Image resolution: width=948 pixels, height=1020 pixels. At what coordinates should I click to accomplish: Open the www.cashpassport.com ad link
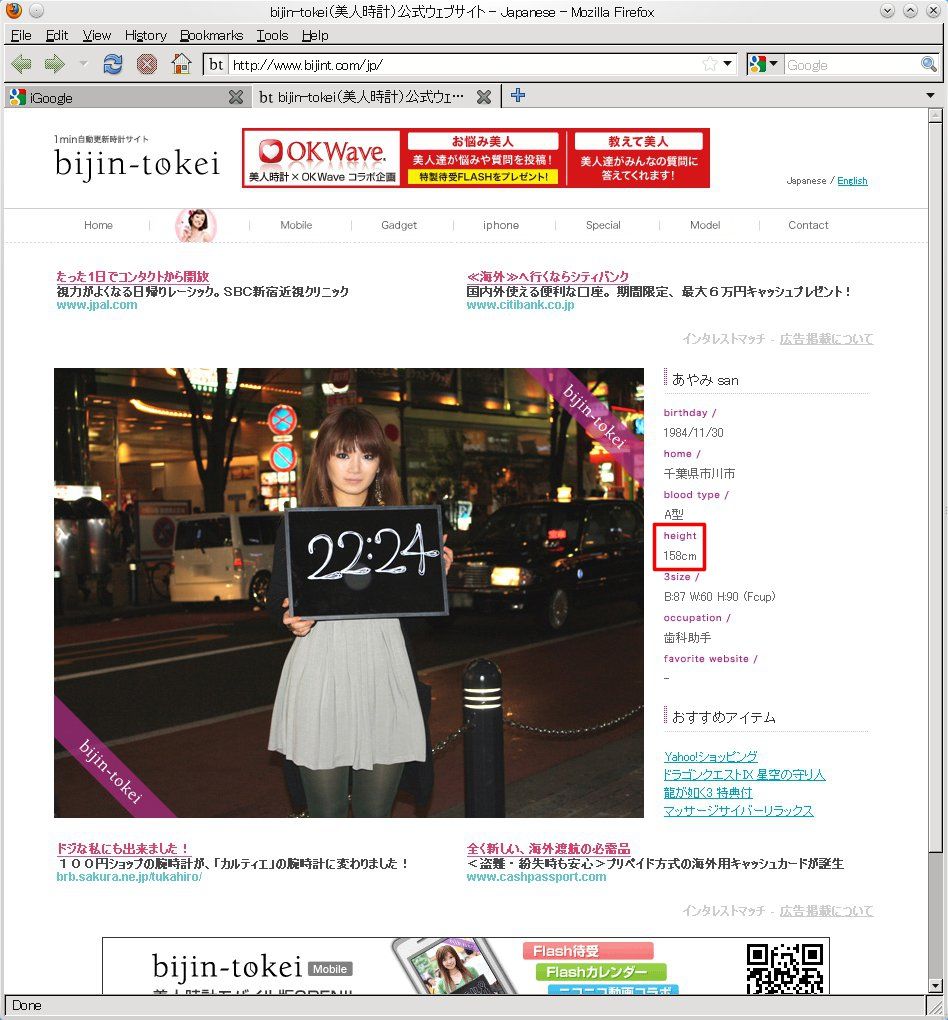(536, 877)
